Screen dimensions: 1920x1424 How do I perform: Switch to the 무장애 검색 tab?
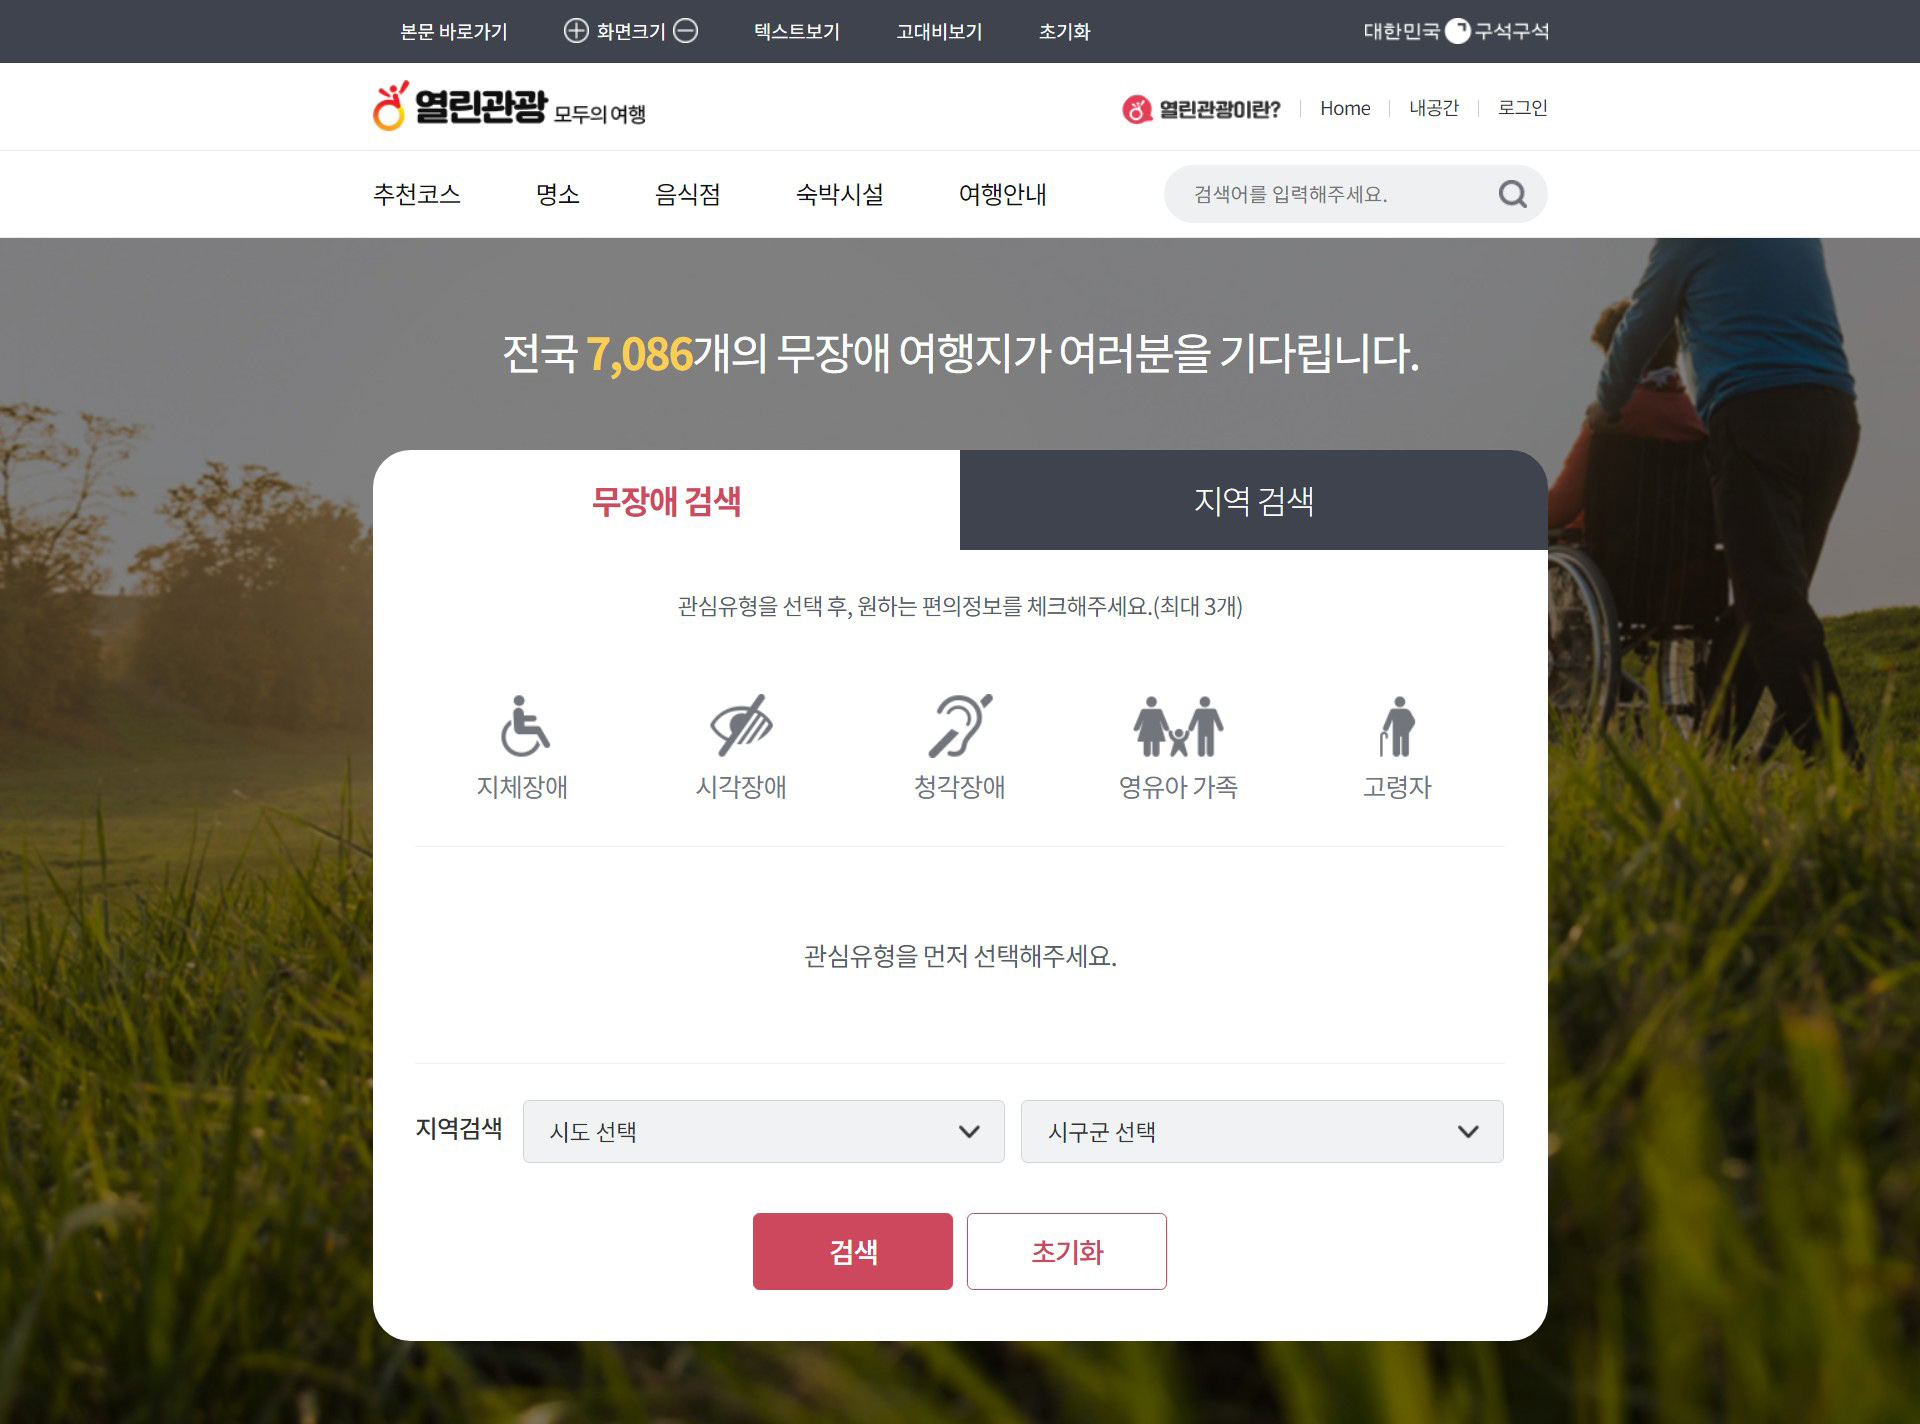(666, 500)
